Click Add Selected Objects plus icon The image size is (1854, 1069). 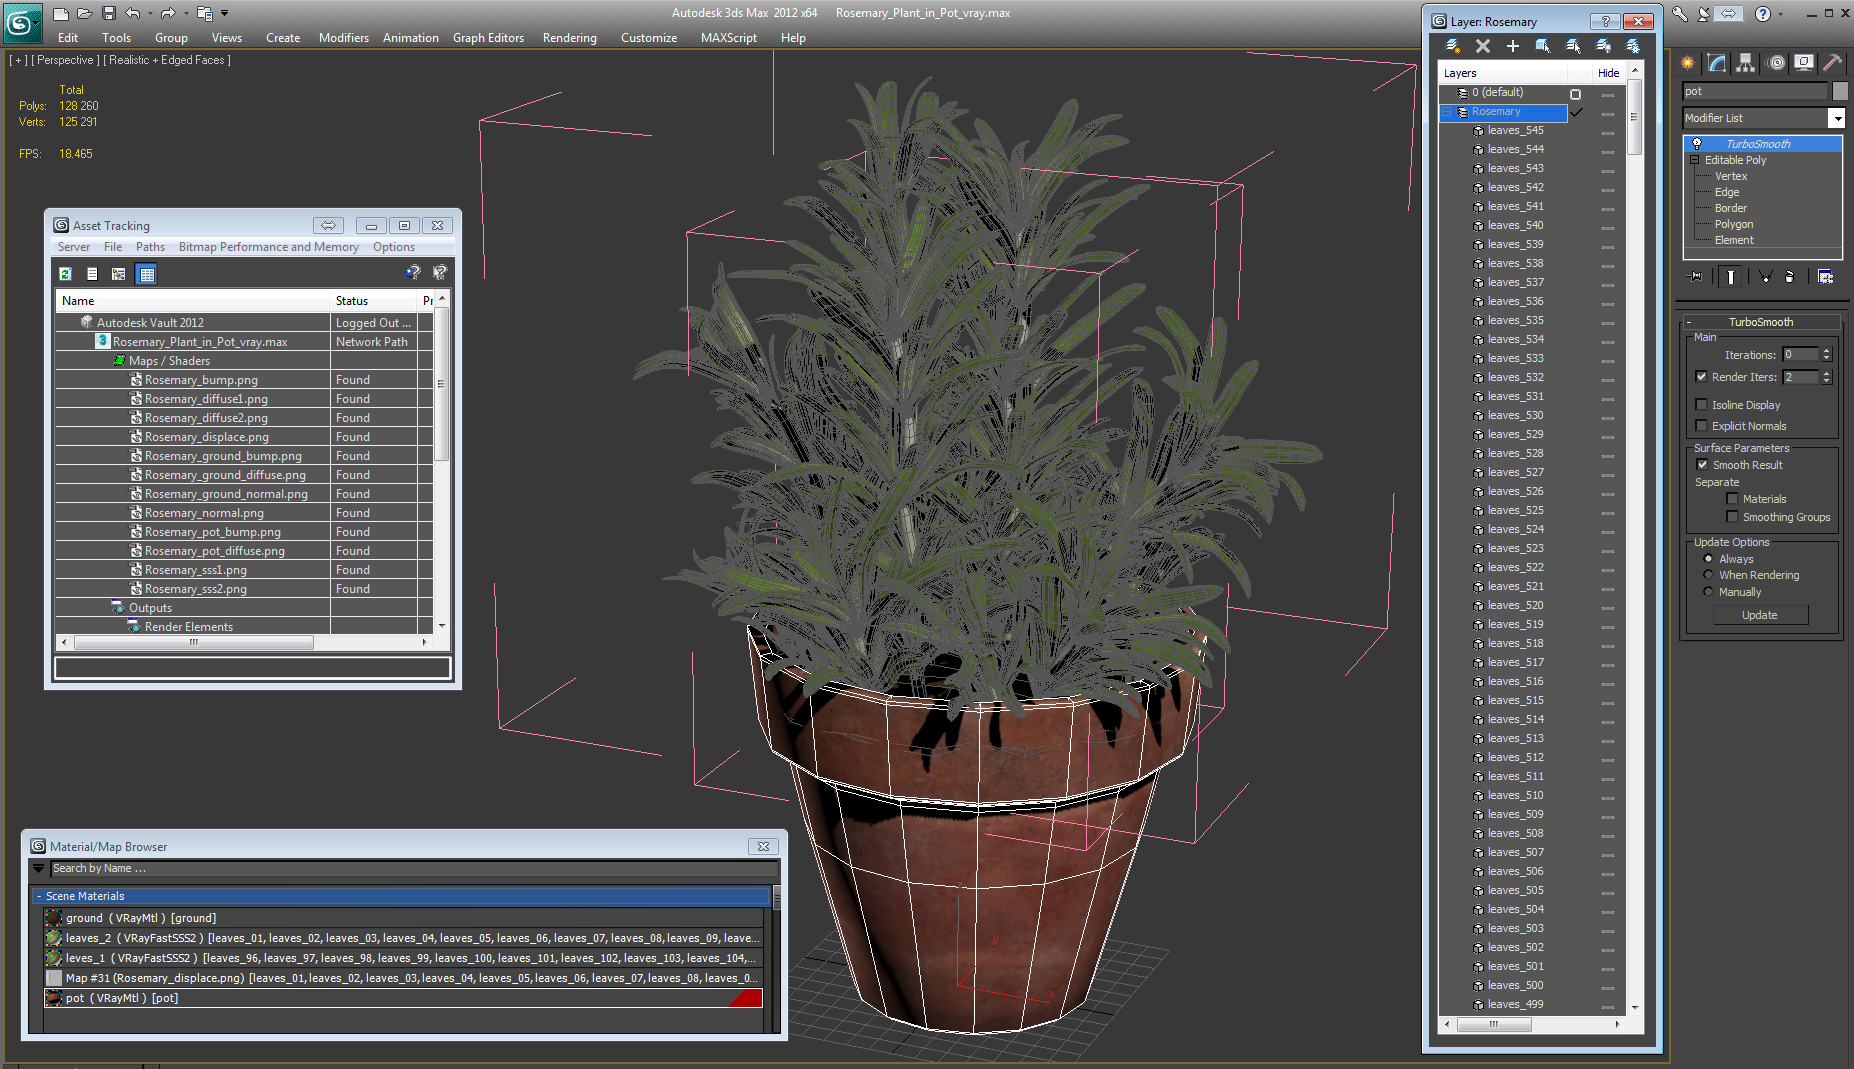click(x=1513, y=46)
